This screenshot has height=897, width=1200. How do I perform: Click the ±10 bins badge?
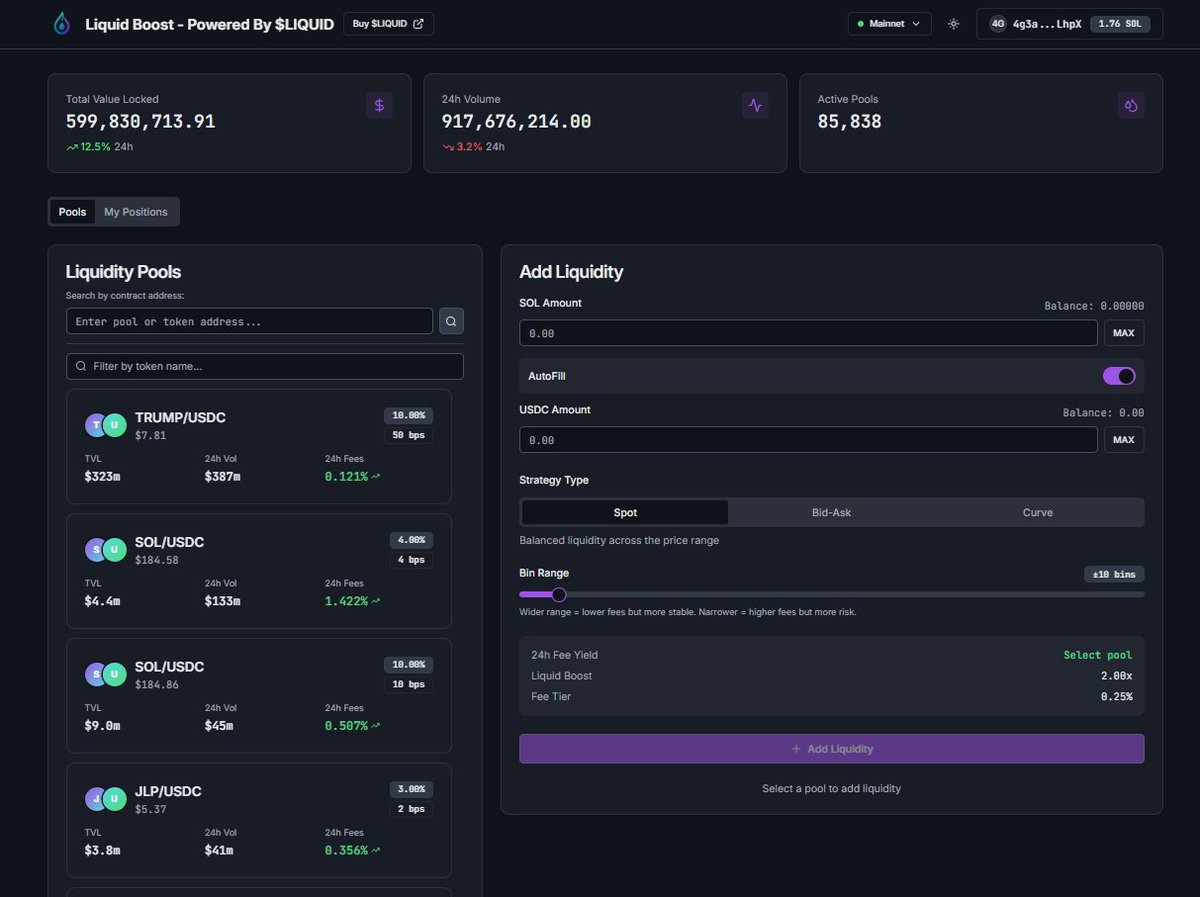tap(1114, 574)
